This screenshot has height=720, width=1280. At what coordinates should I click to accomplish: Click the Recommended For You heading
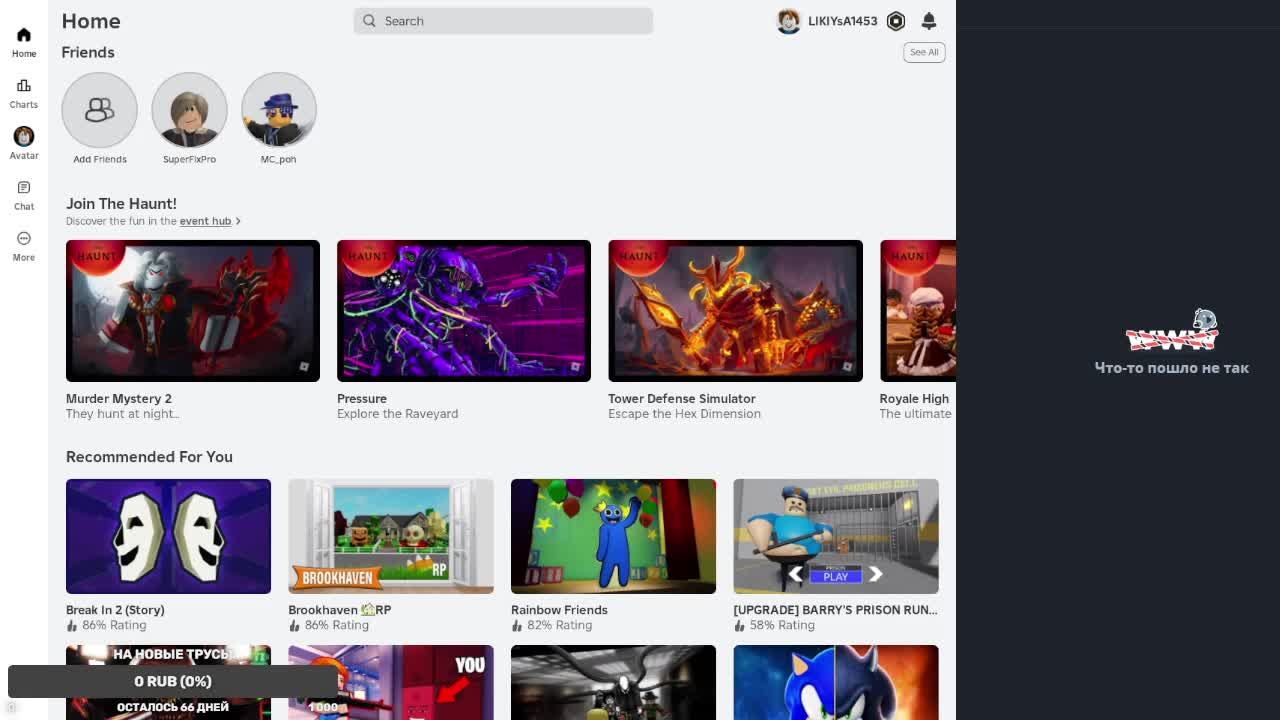tap(149, 457)
